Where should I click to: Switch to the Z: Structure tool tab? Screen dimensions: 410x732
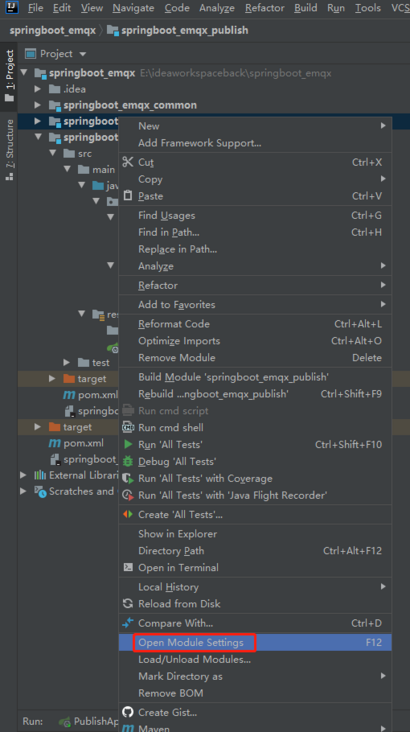tap(9, 150)
